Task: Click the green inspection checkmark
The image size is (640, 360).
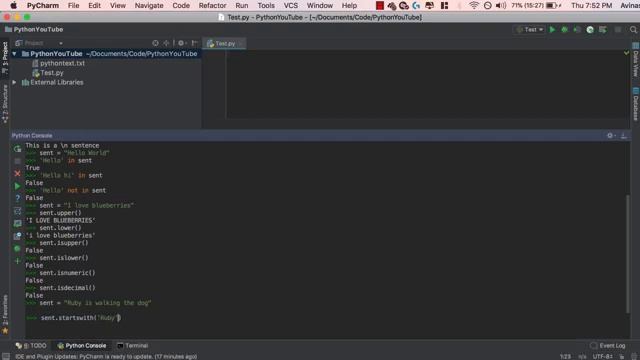Action: pos(627,53)
